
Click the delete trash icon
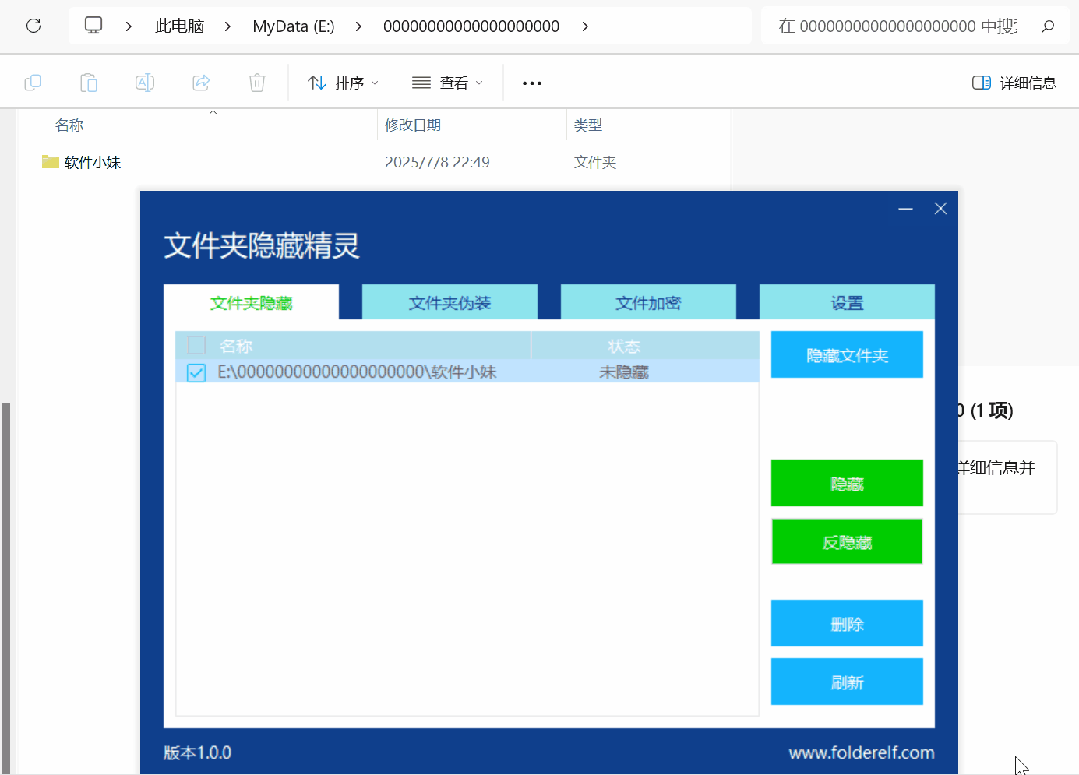coord(257,83)
